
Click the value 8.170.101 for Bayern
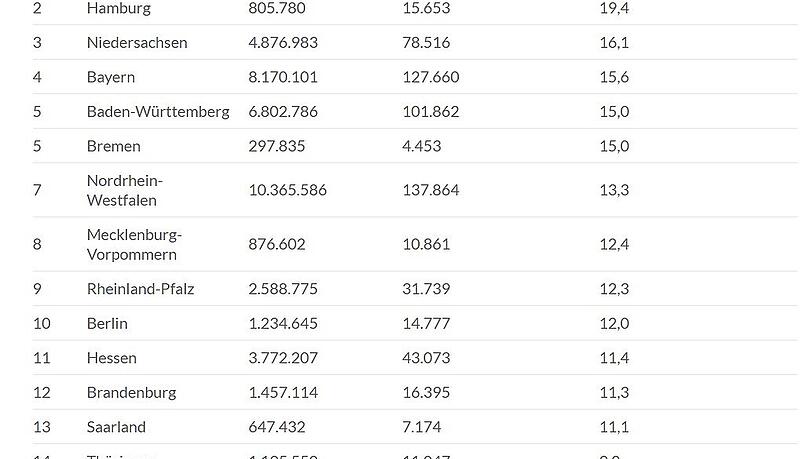coord(283,77)
